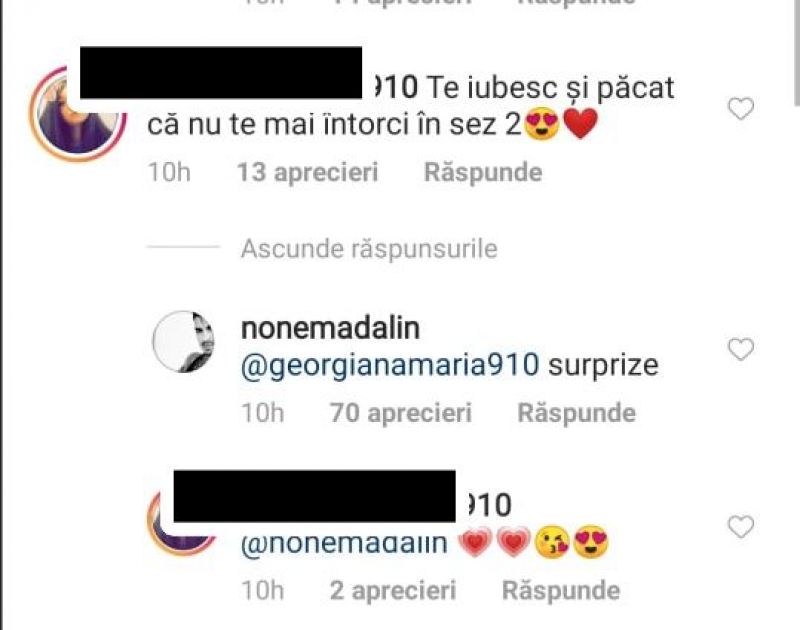Like the reply with heart emojis
This screenshot has height=630, width=800.
(740, 526)
